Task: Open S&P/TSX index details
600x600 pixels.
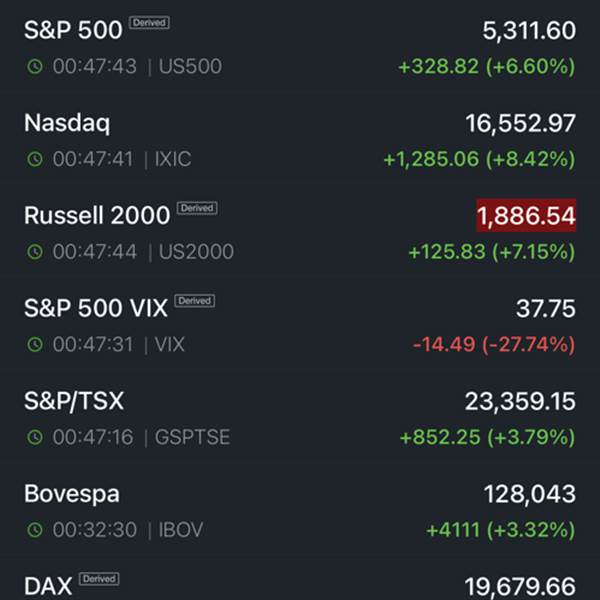Action: [300, 417]
